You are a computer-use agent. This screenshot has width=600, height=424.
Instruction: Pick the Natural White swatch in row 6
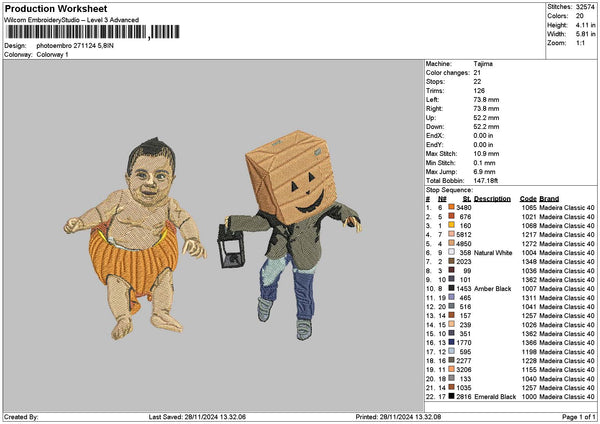452,253
